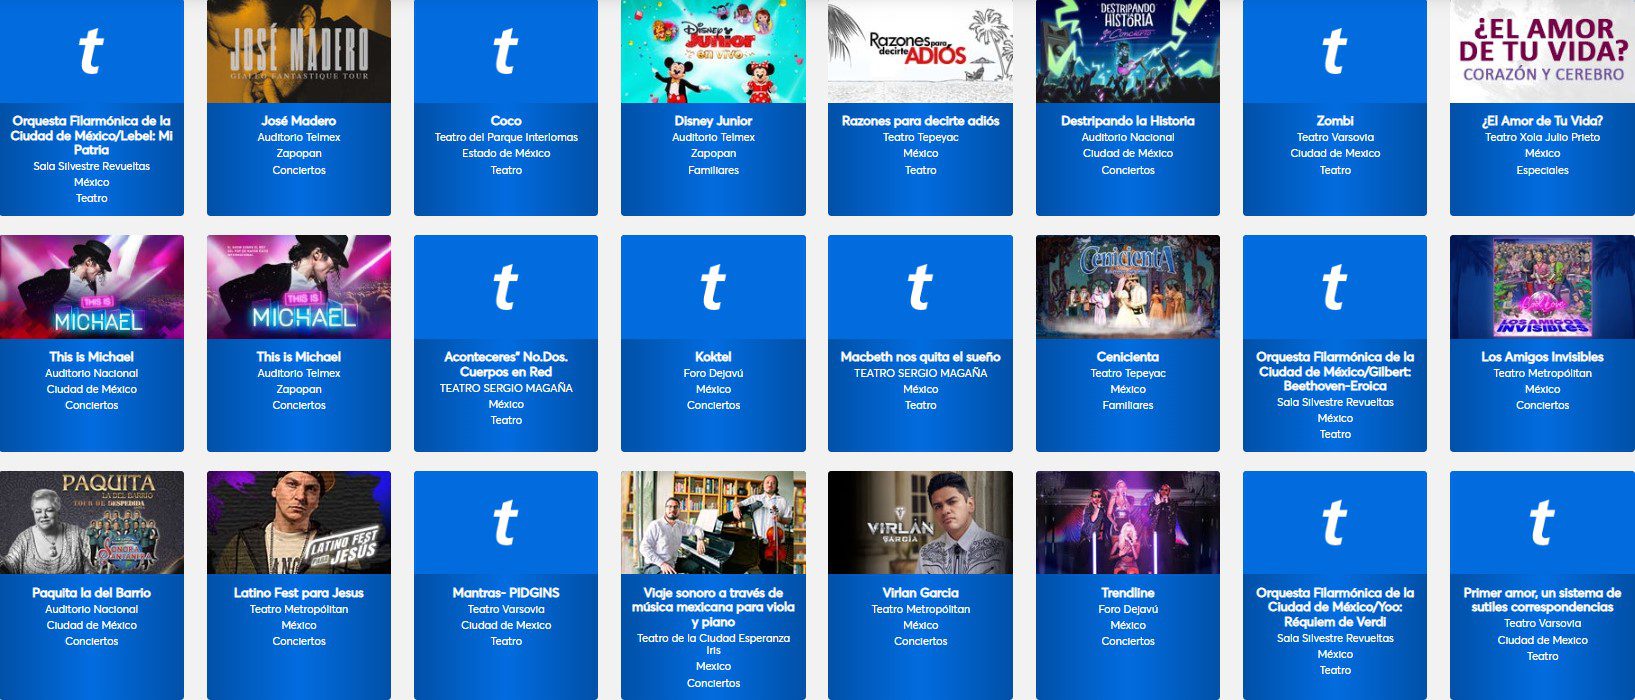This screenshot has width=1635, height=700.
Task: Select "Foro Dejavú" venue on the Koktel card
Action: pos(713,374)
